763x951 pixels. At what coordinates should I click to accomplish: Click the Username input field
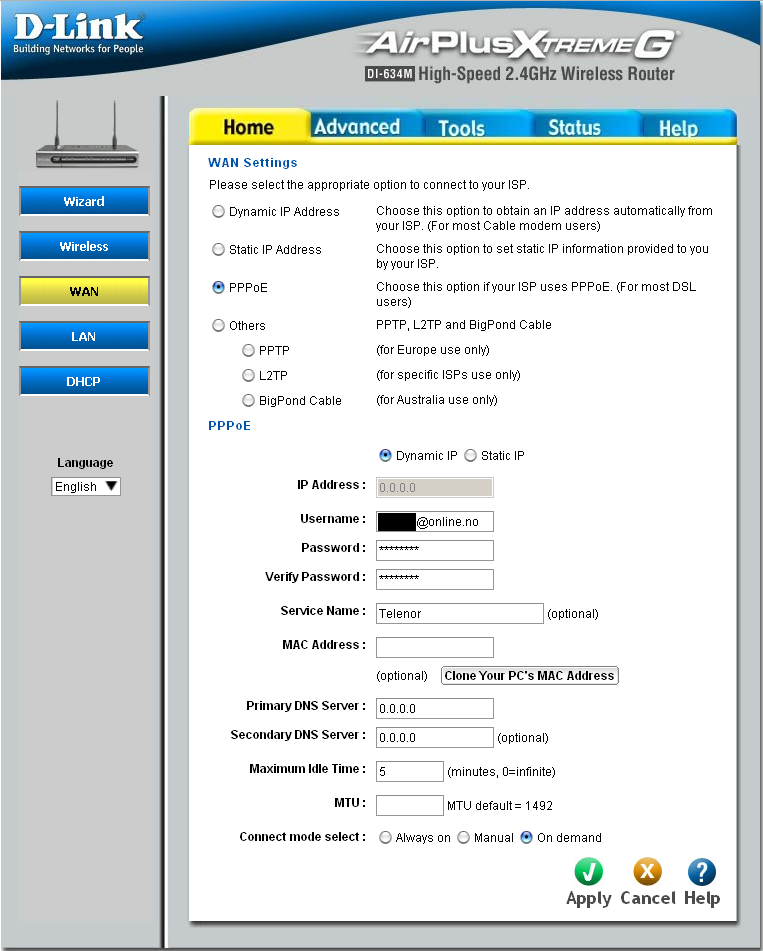pos(435,522)
